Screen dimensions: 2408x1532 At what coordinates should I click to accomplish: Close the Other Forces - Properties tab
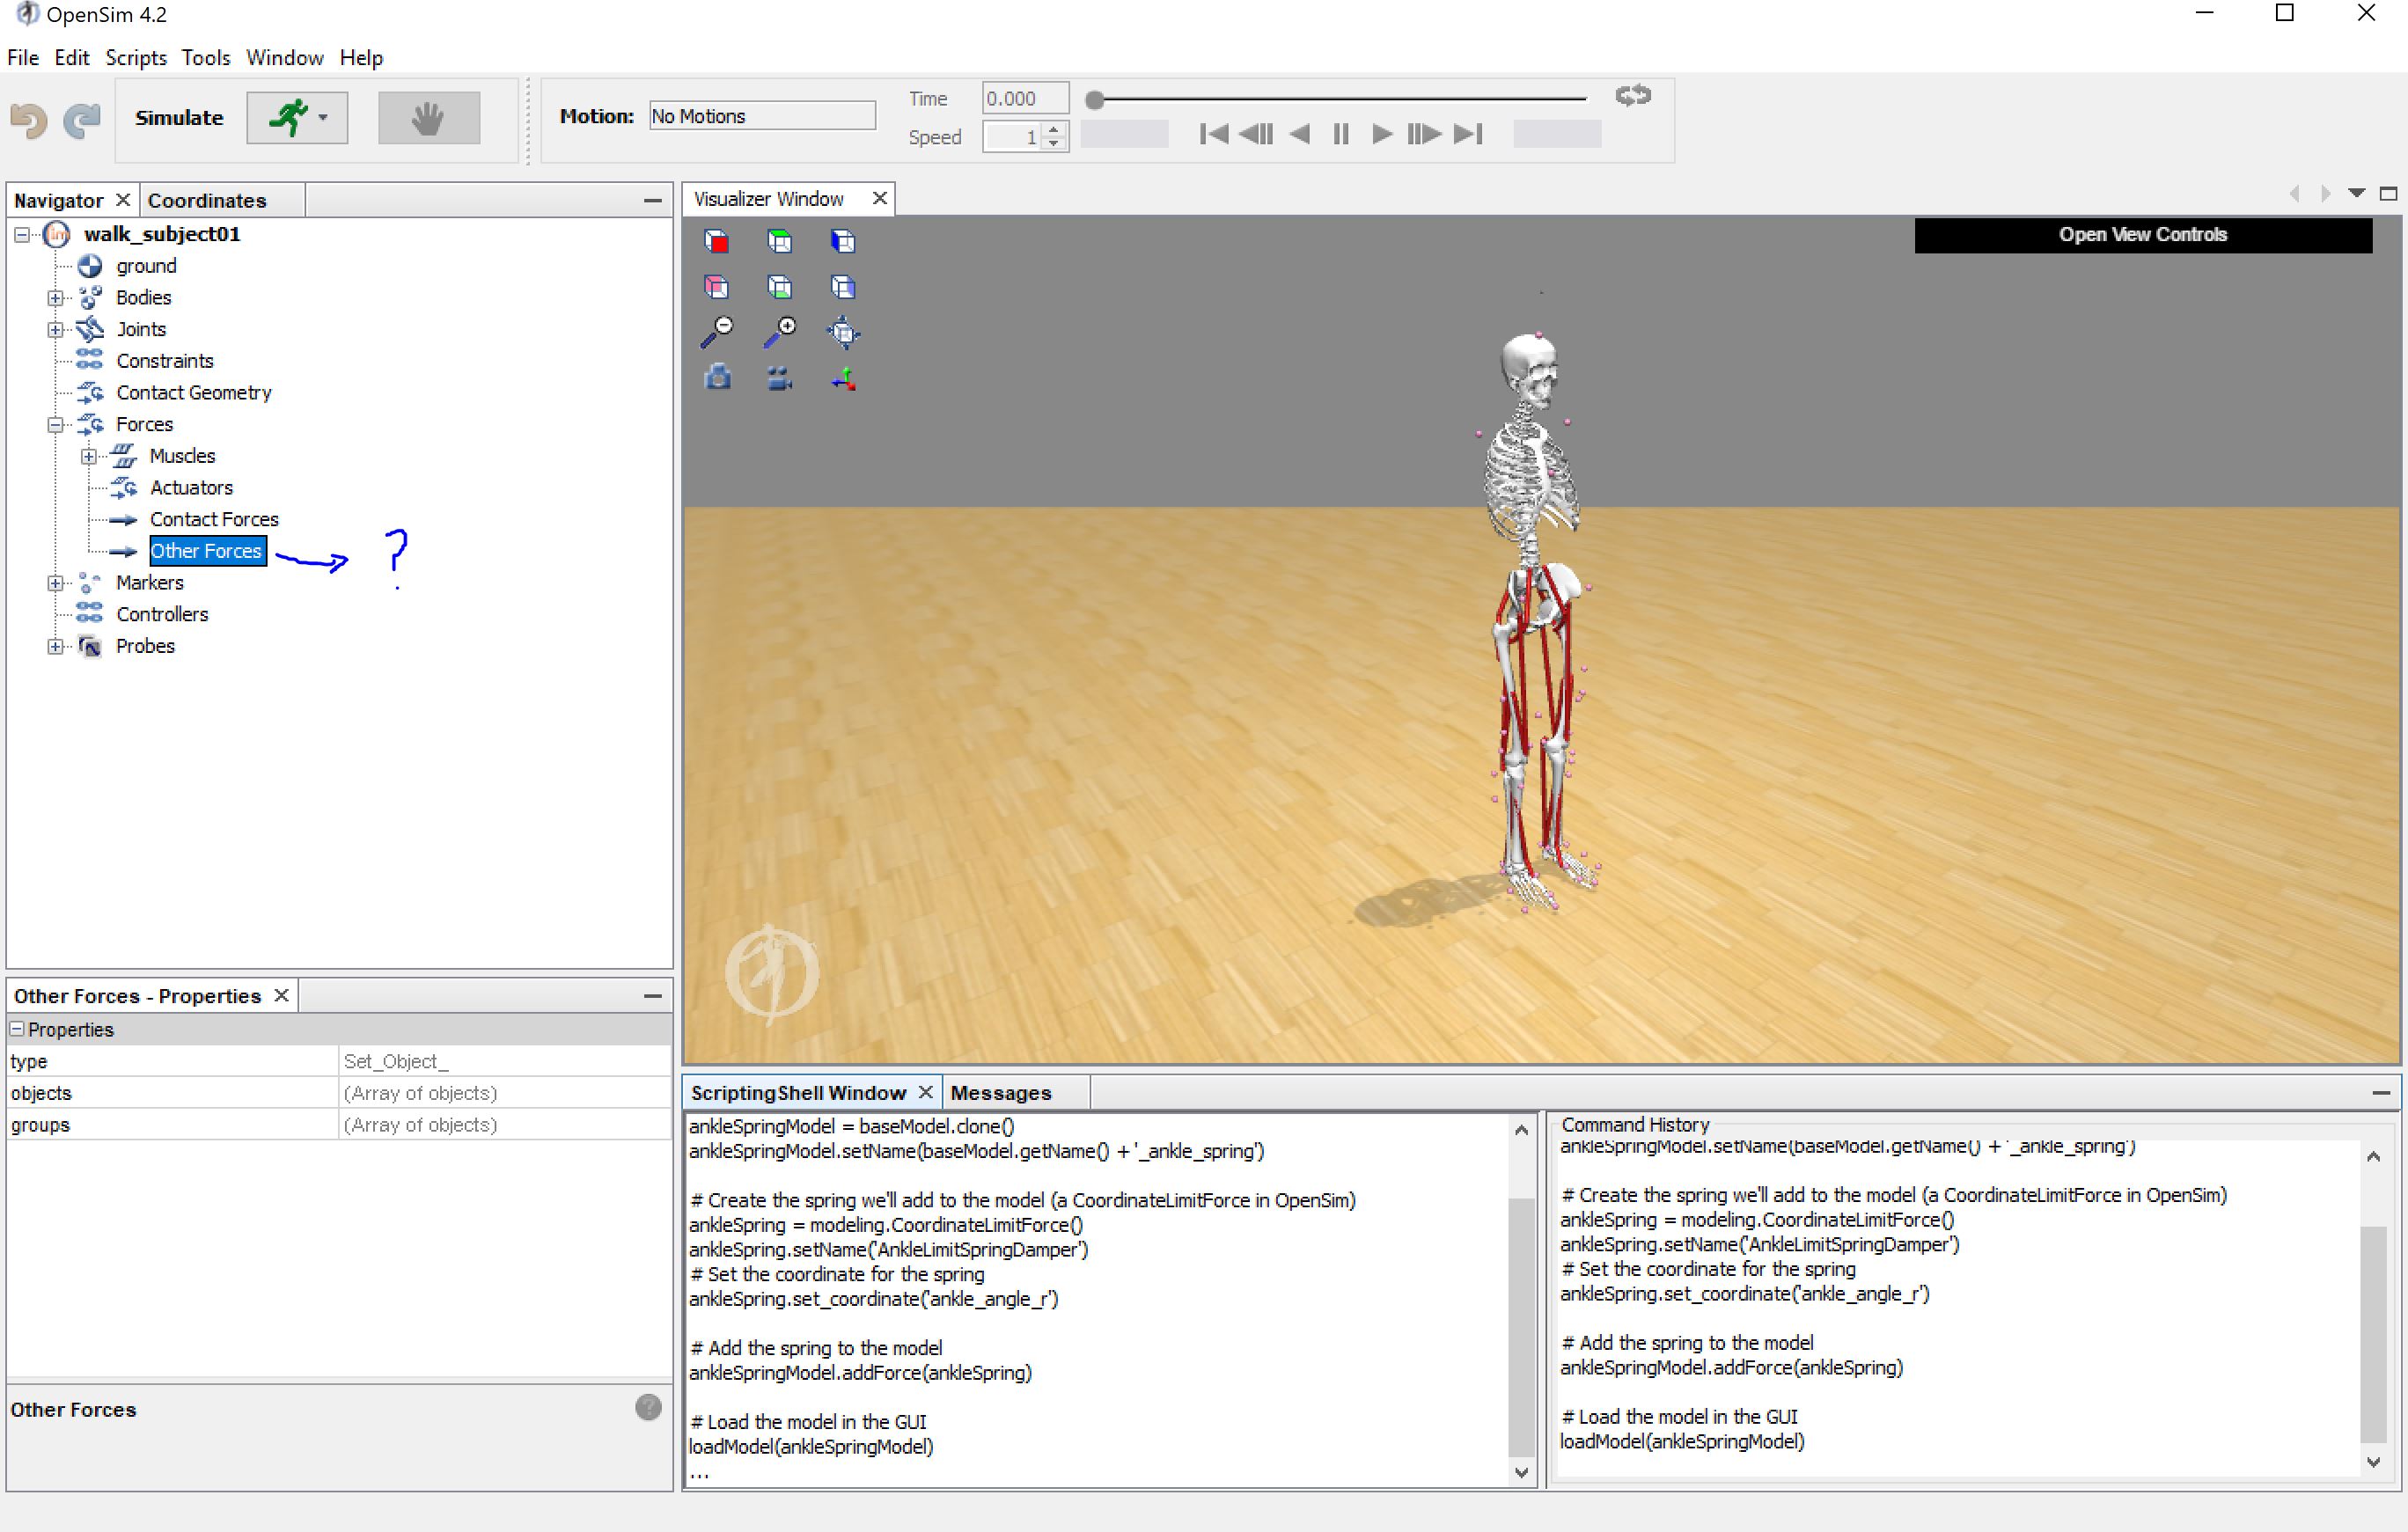pos(282,995)
